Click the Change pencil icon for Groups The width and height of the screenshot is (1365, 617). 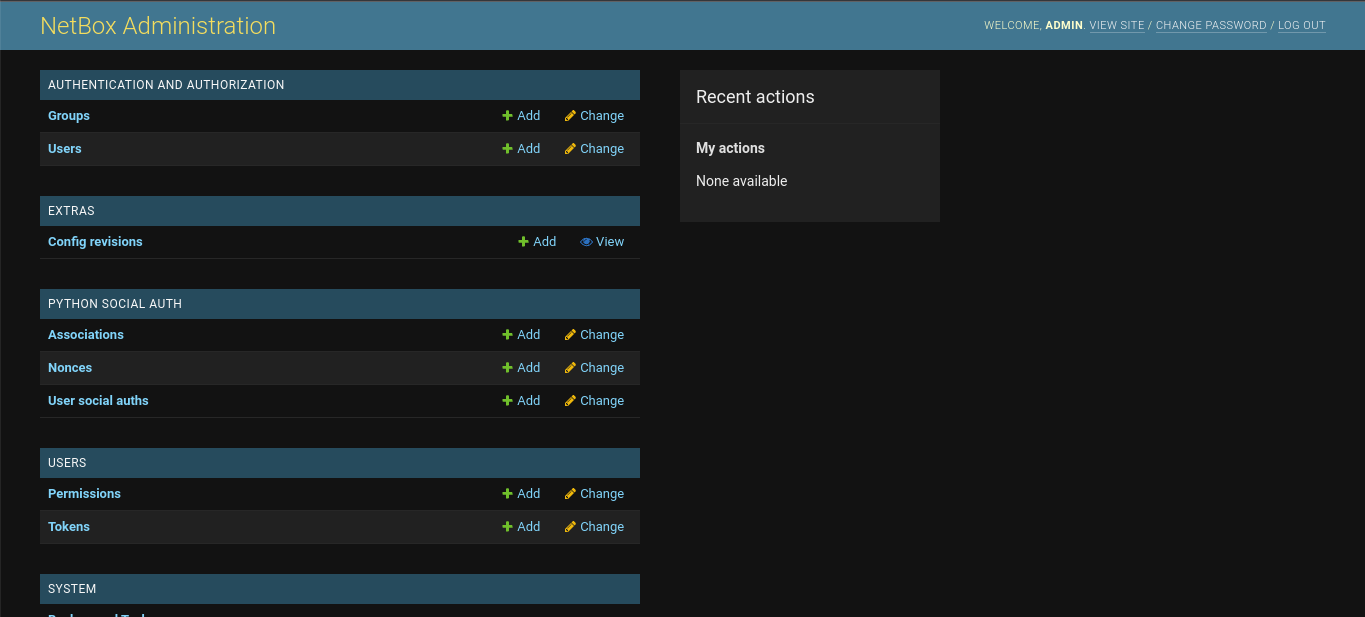tap(568, 115)
